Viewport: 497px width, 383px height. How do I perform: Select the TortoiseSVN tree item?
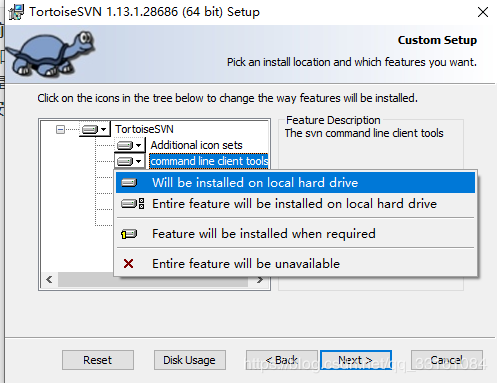click(x=144, y=129)
